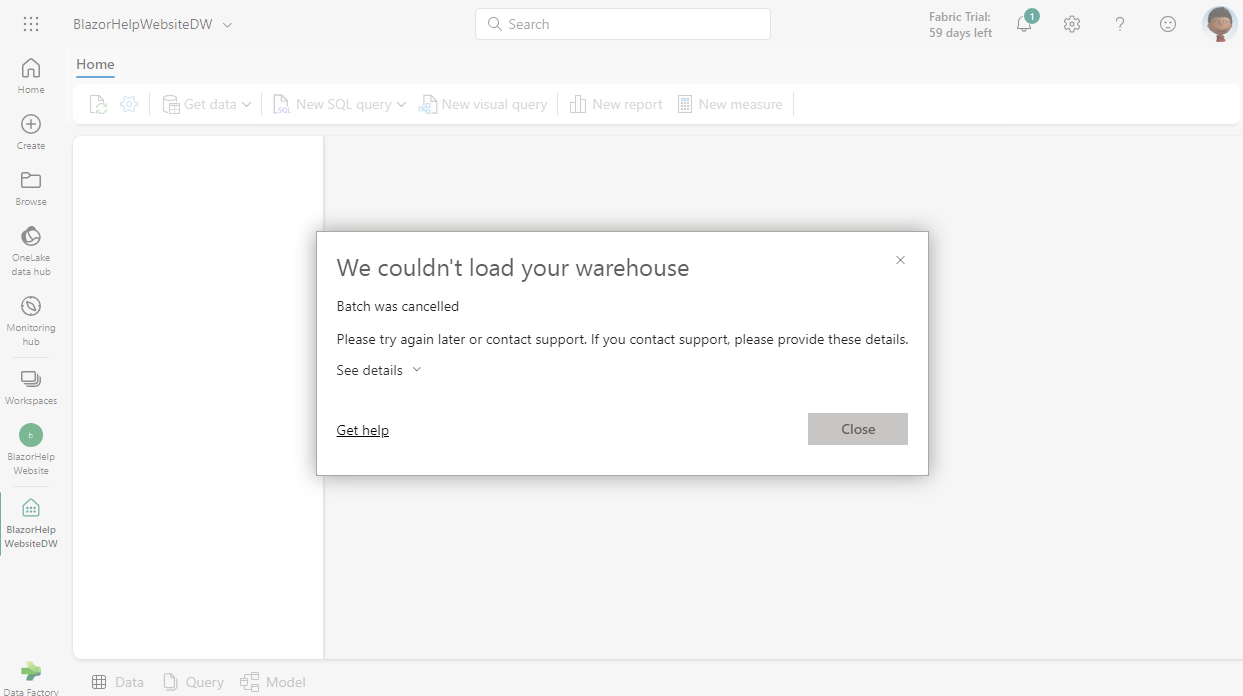Switch to the Data view tab
Viewport: 1243px width, 696px height.
pos(118,682)
